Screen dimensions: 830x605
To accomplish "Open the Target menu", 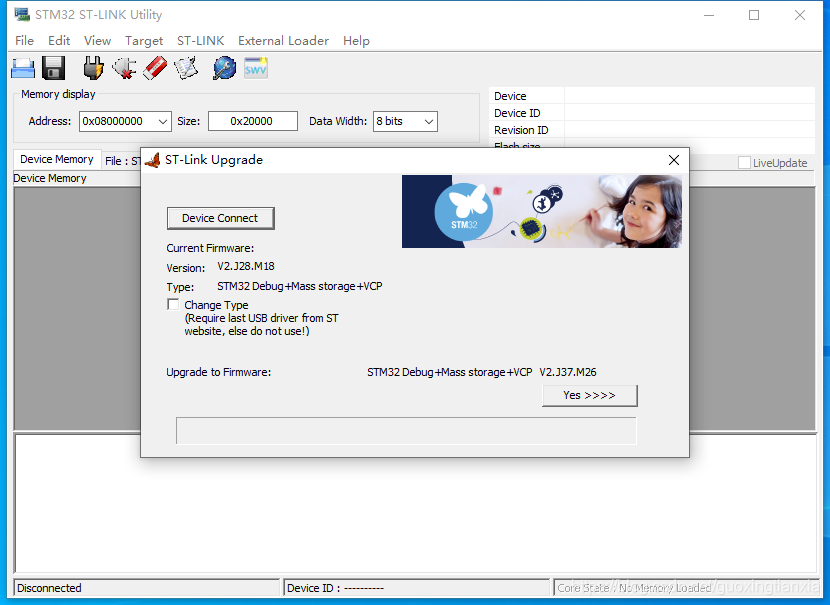I will pyautogui.click(x=144, y=41).
